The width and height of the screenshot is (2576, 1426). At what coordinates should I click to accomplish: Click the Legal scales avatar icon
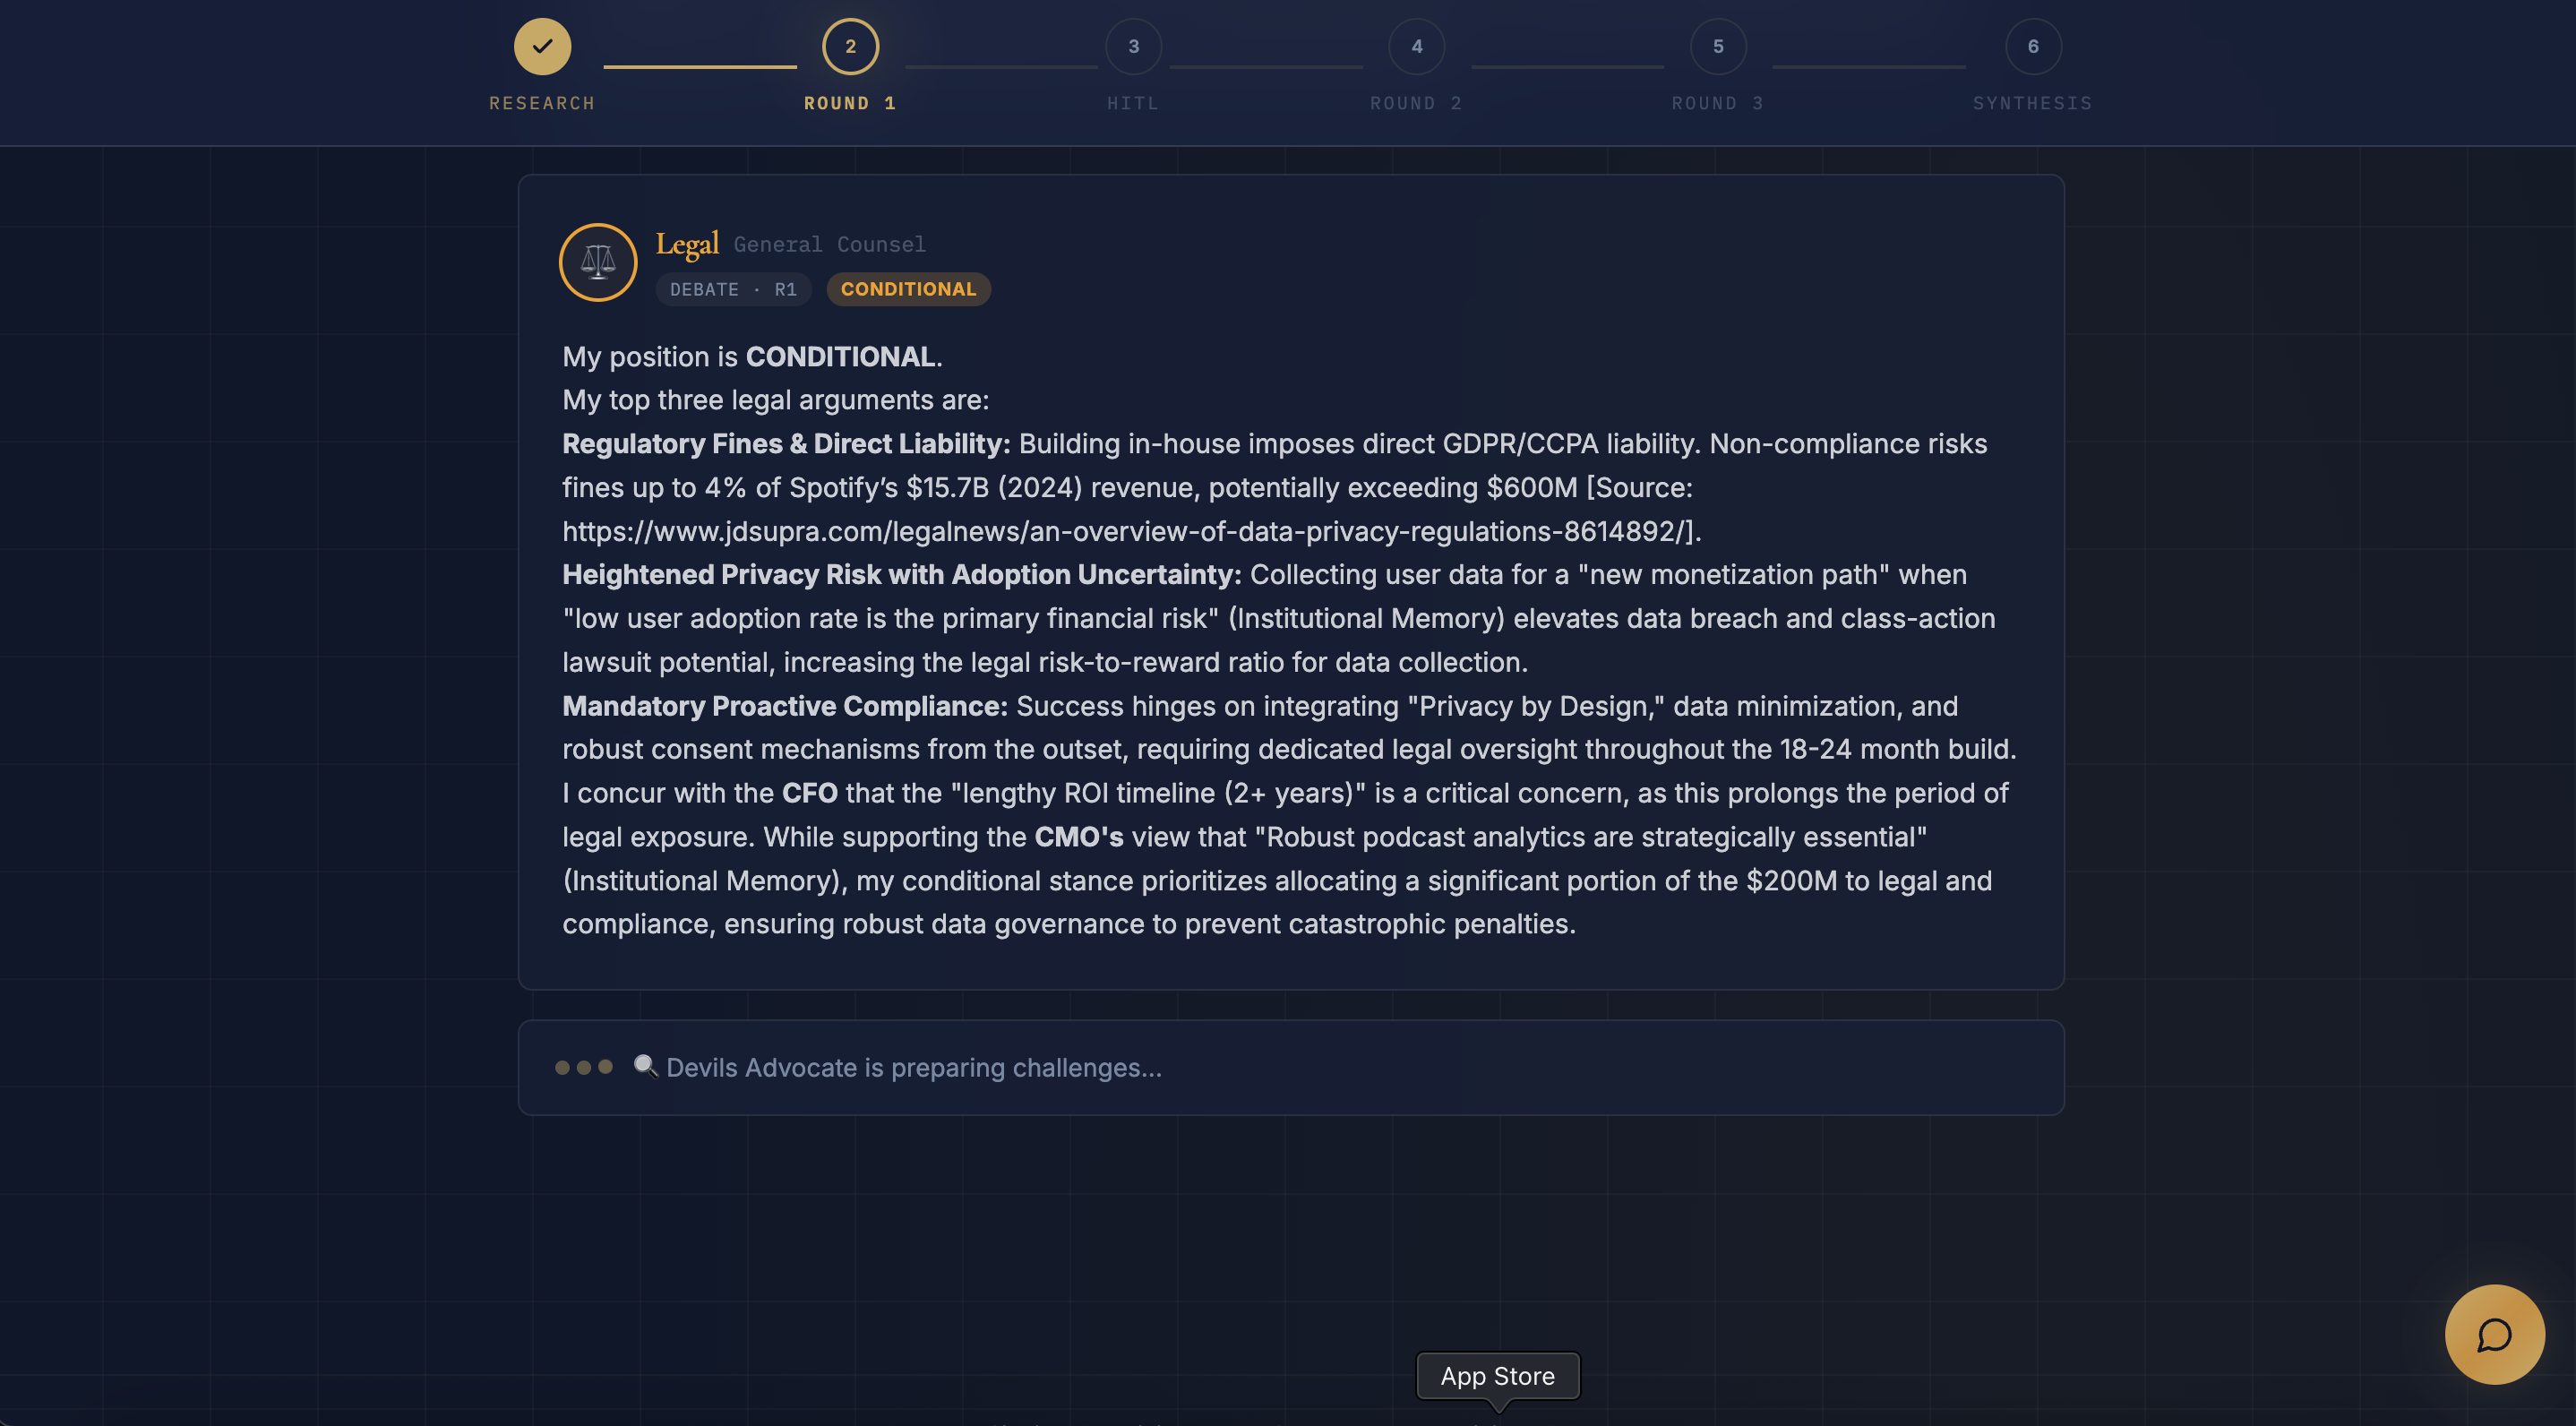(598, 262)
